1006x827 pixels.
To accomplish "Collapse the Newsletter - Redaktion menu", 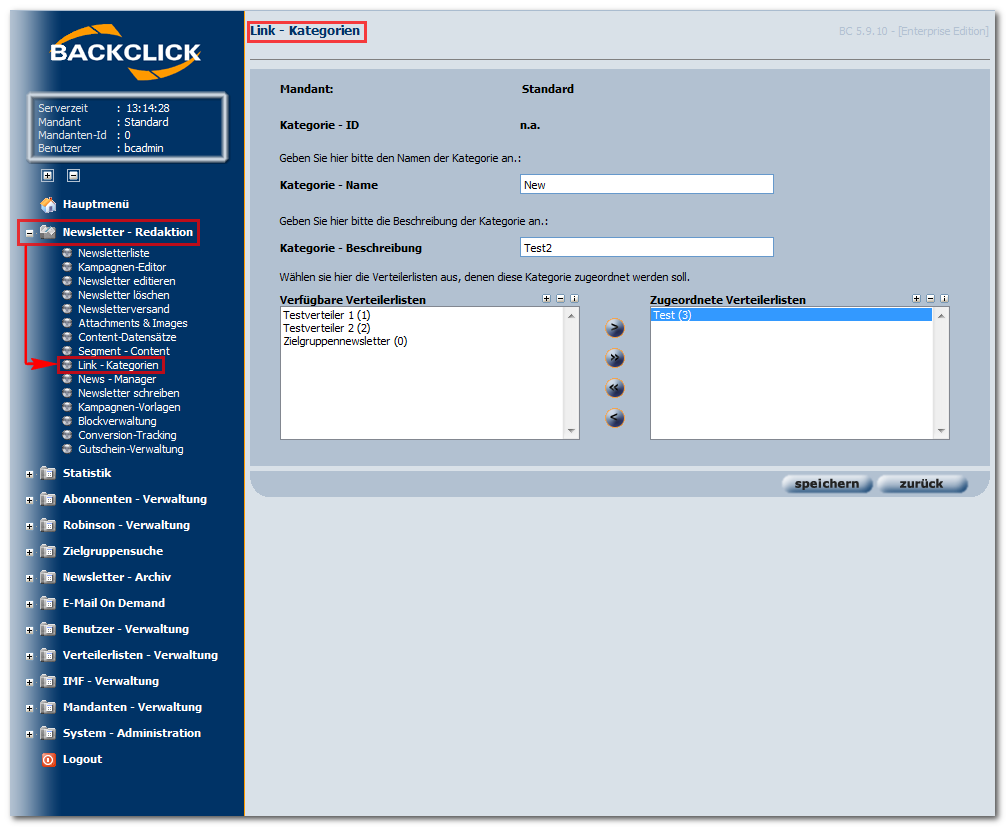I will [30, 233].
